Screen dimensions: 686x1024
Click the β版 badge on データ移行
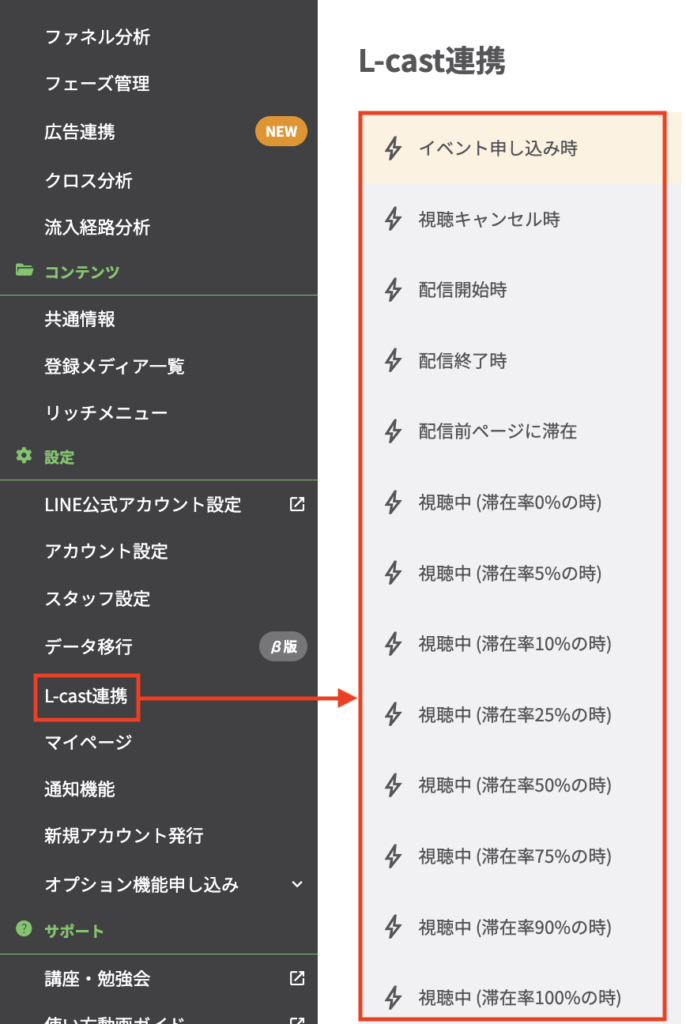283,647
